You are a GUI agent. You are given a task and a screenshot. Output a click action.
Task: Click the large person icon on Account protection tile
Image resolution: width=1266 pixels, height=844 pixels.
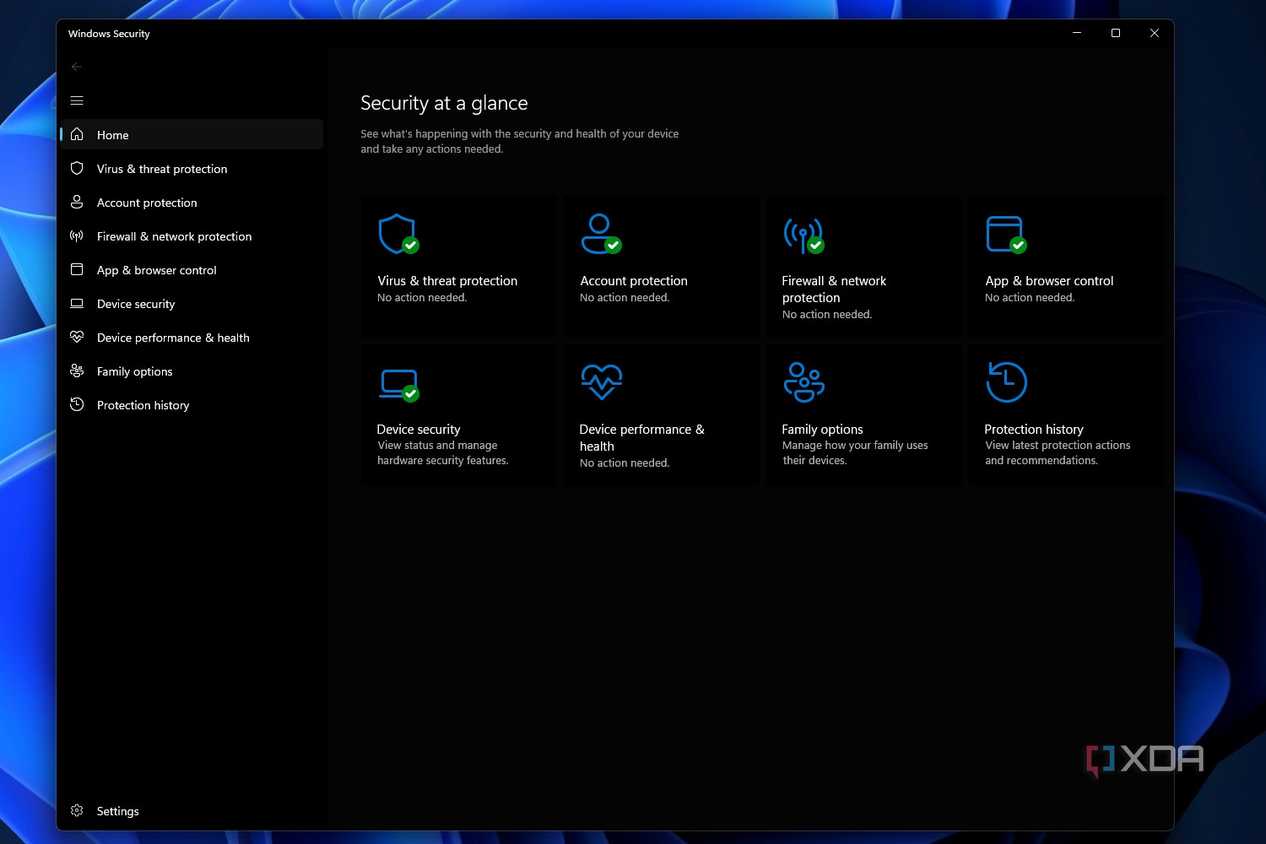[x=601, y=234]
